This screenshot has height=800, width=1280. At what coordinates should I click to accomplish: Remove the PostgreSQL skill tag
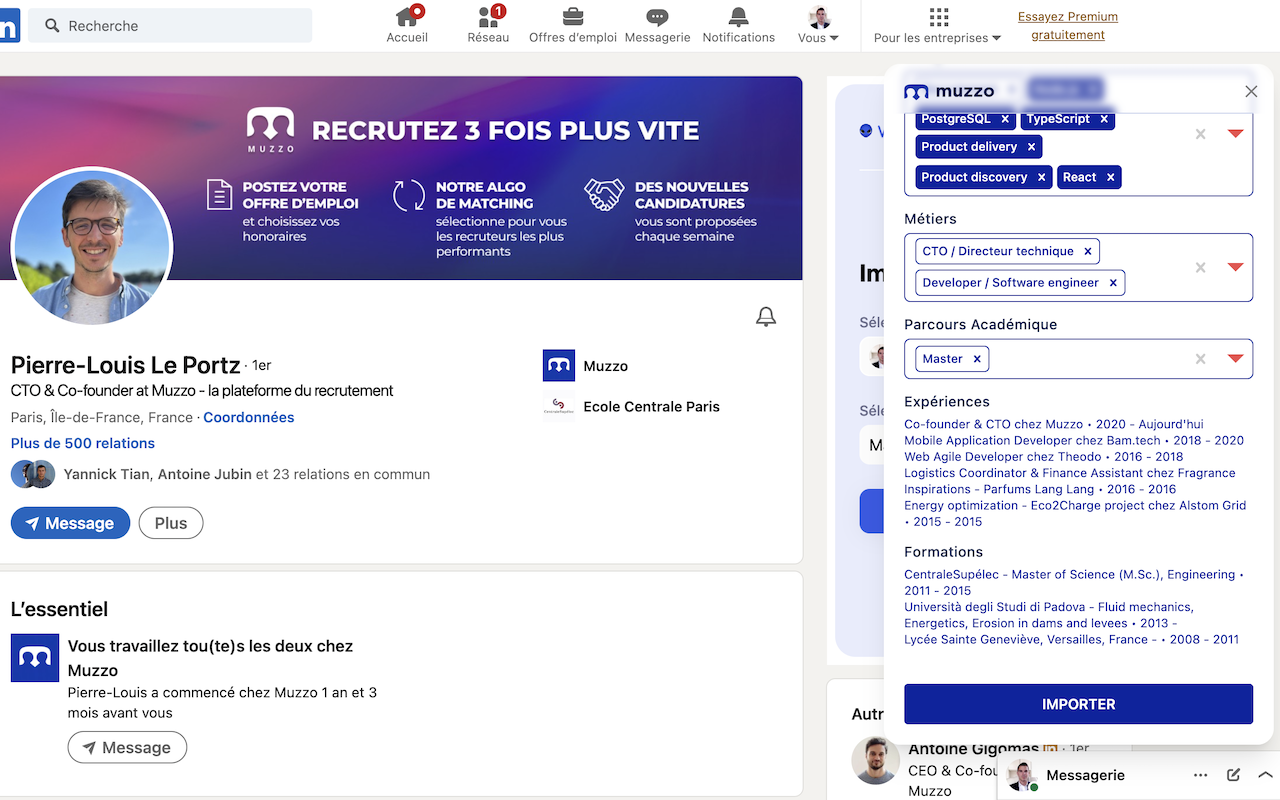coord(1005,119)
